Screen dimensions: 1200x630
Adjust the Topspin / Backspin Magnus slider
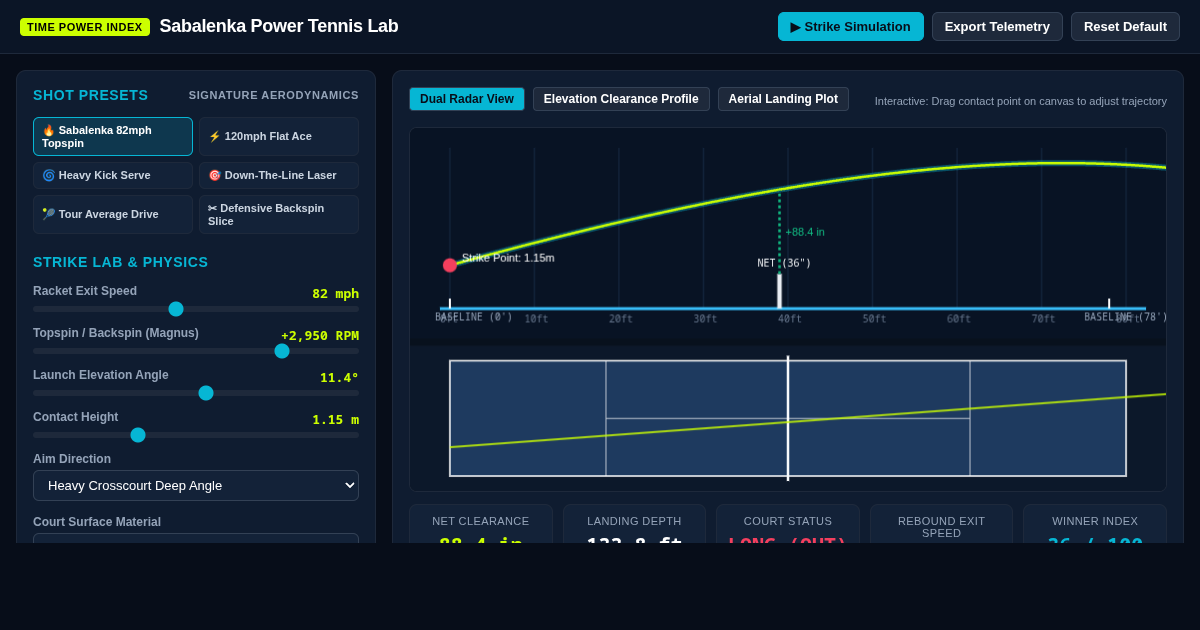(x=196, y=351)
